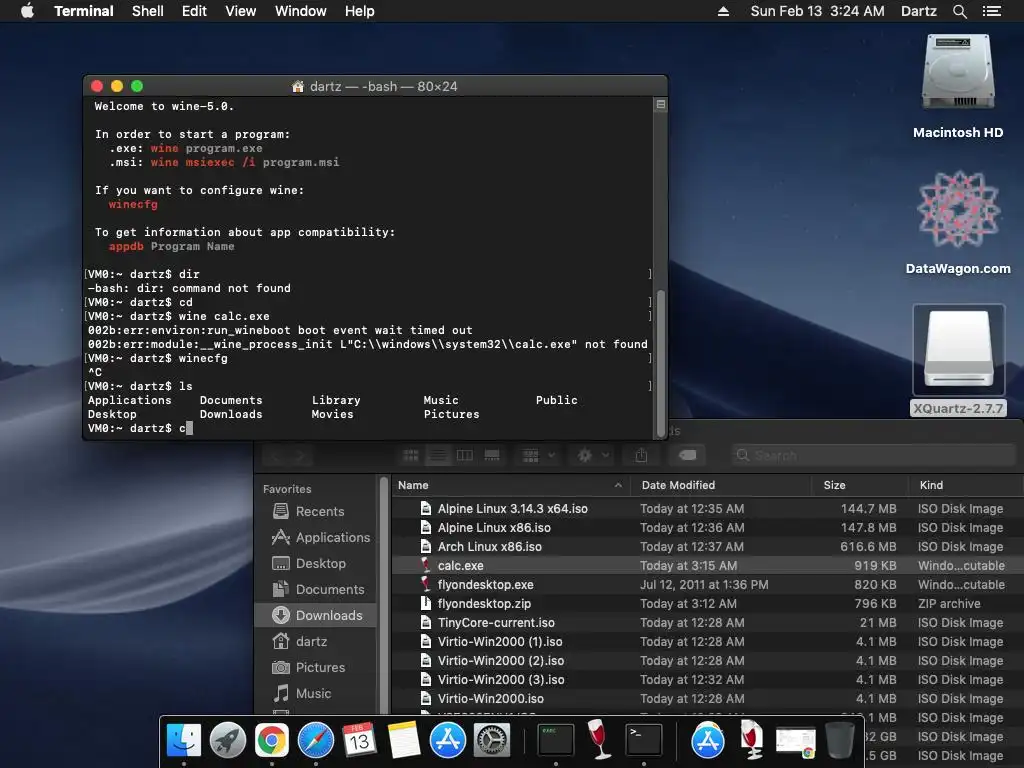
Task: Click the Finder sidebar scrollbar
Action: click(x=383, y=594)
